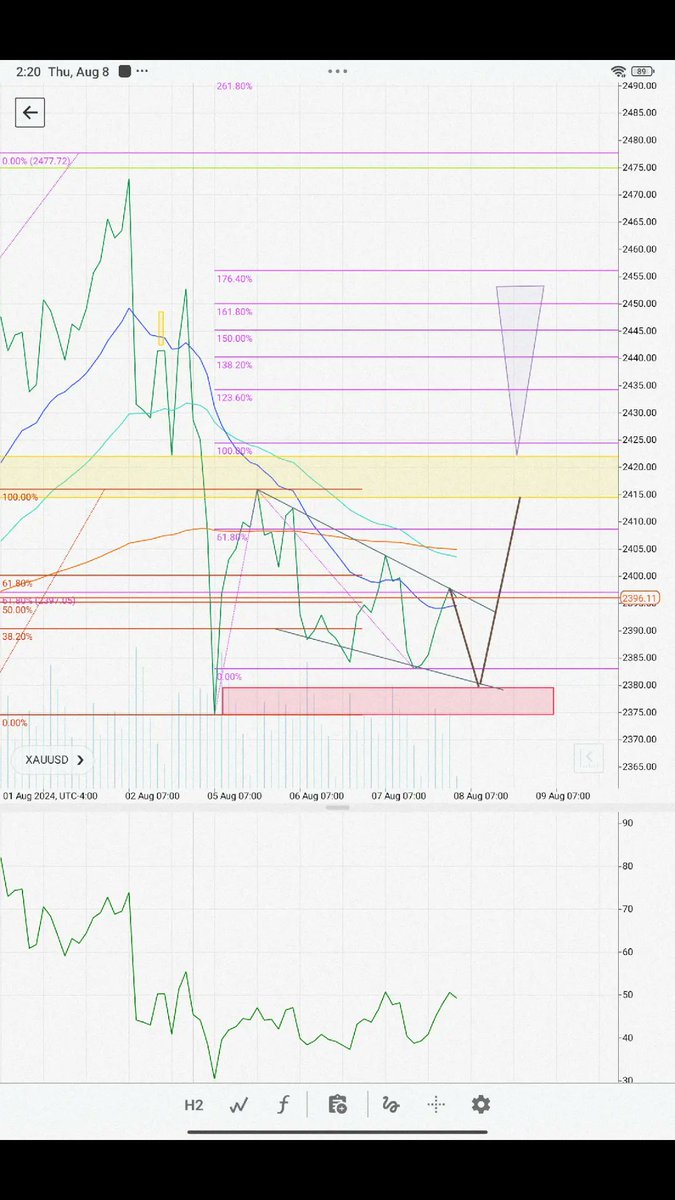Tap the 123.60% Fibonacci level label
This screenshot has width=675, height=1200.
(x=235, y=398)
